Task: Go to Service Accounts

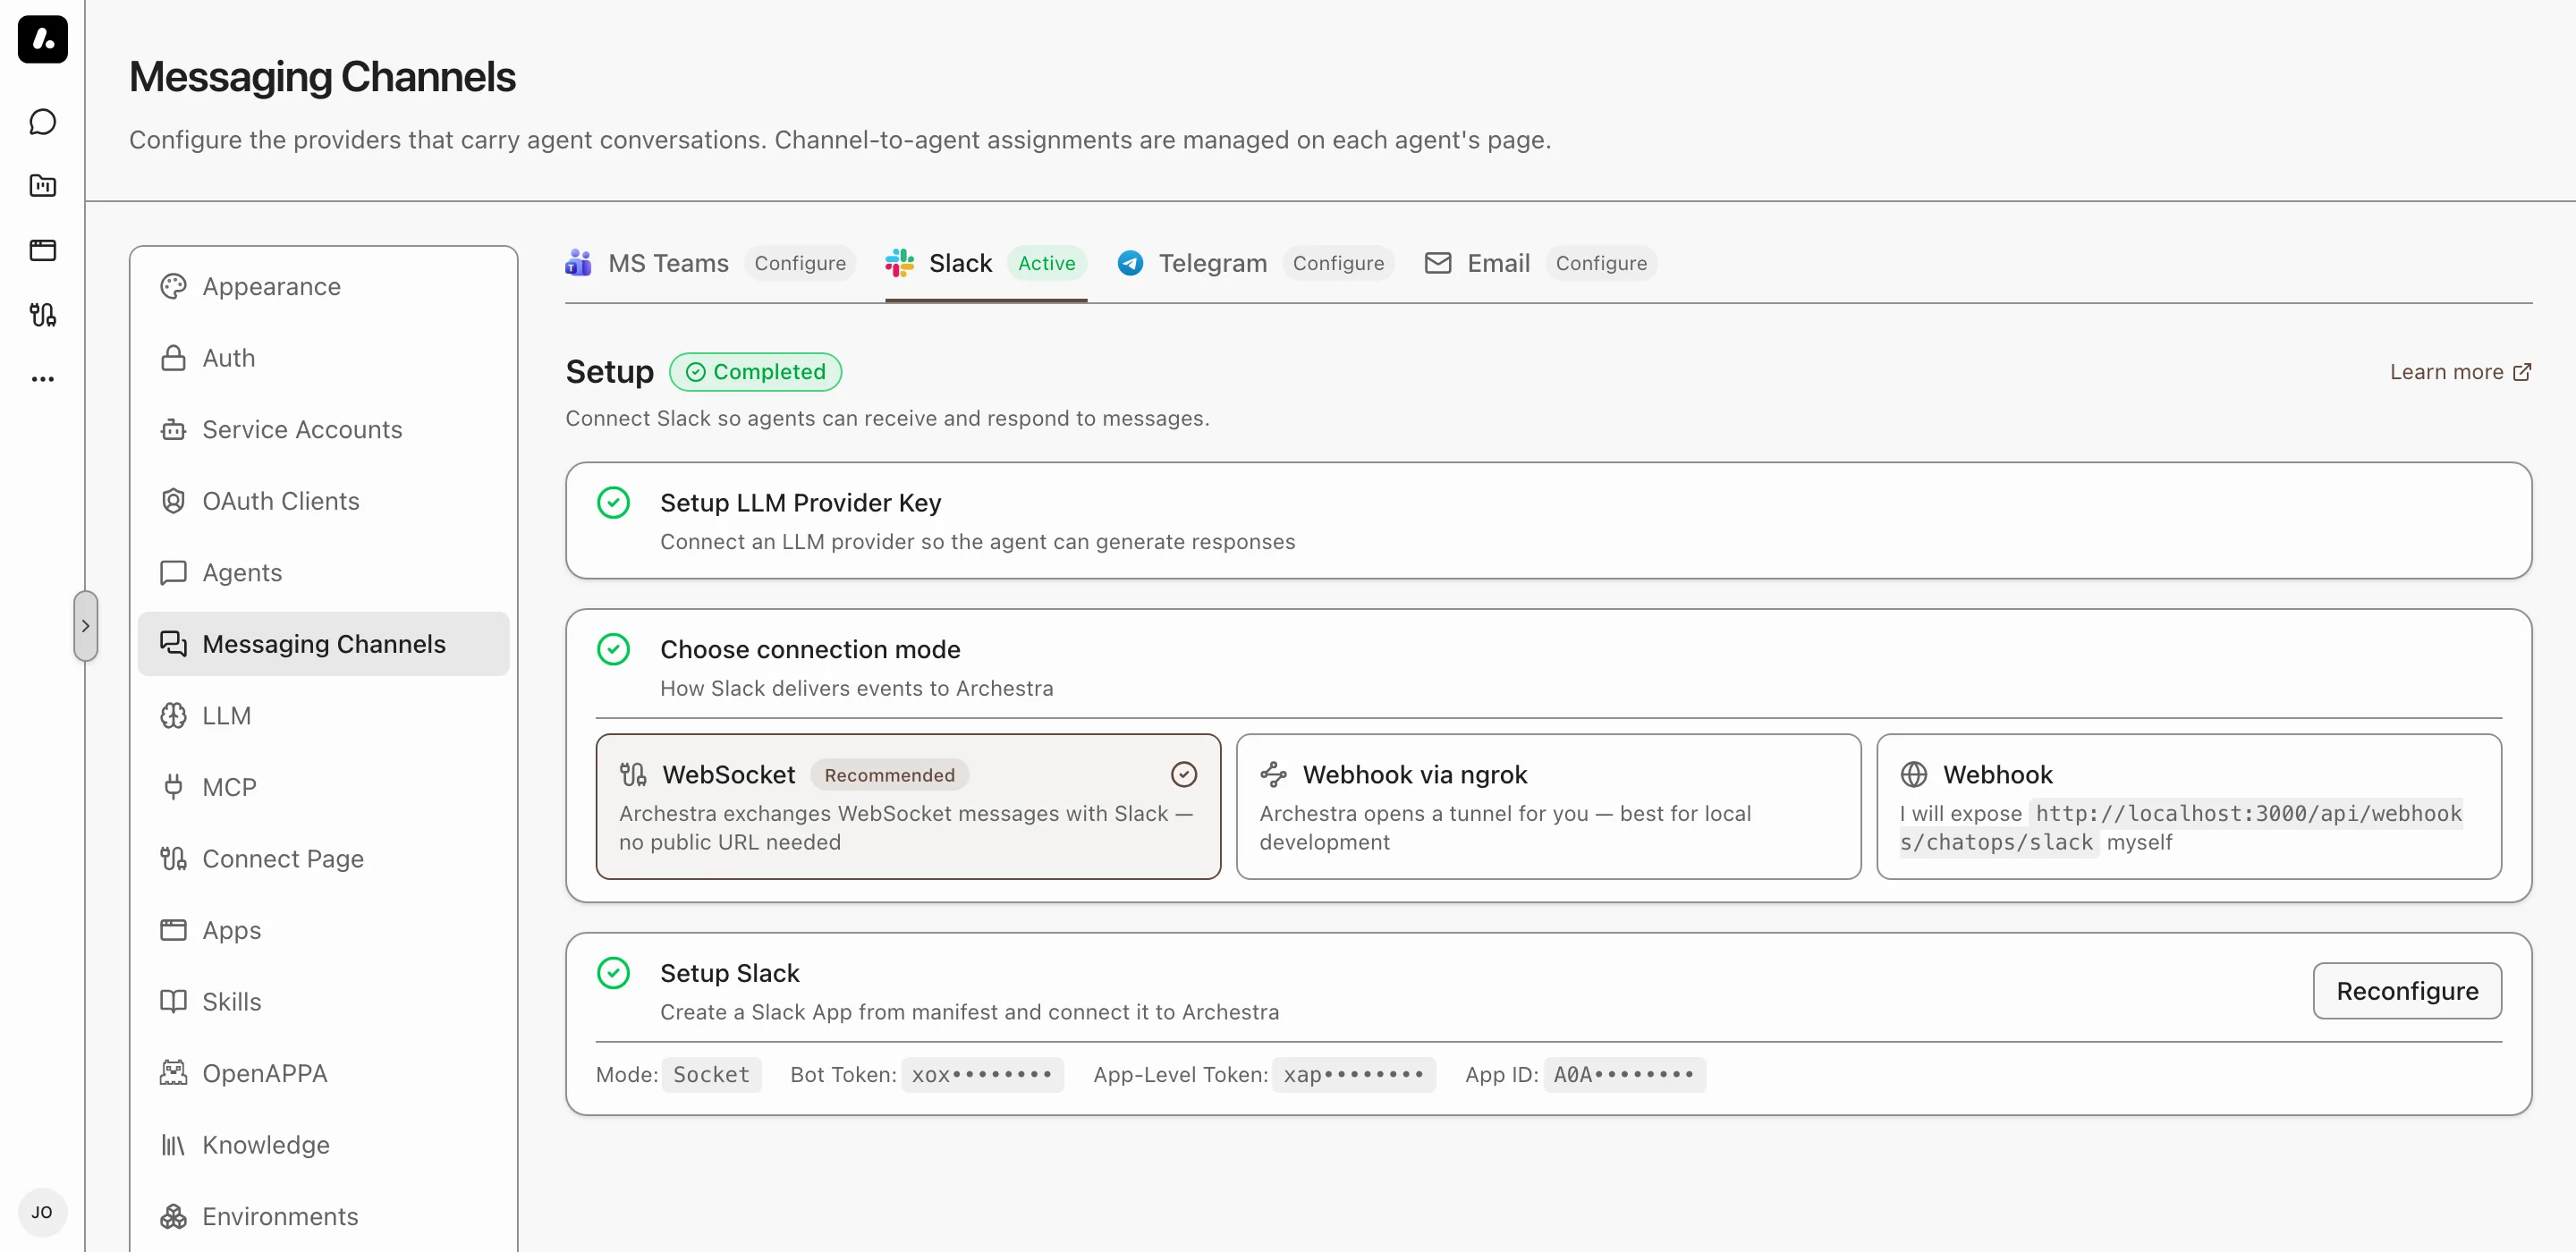Action: [323, 429]
